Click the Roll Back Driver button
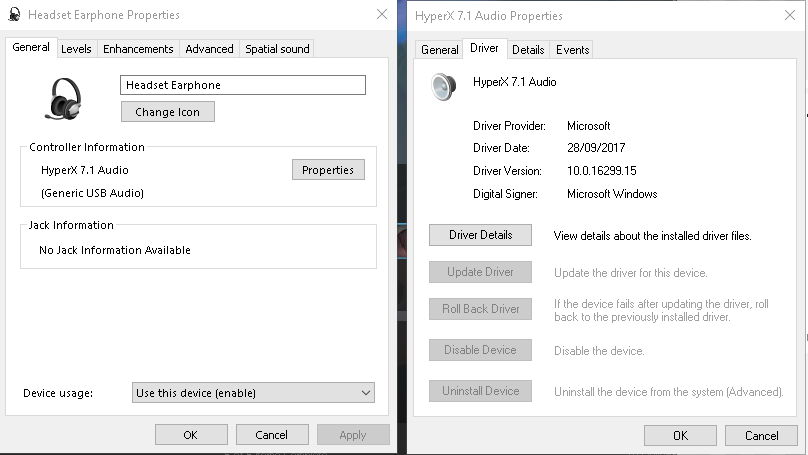Viewport: 808px width, 455px height. pos(480,309)
